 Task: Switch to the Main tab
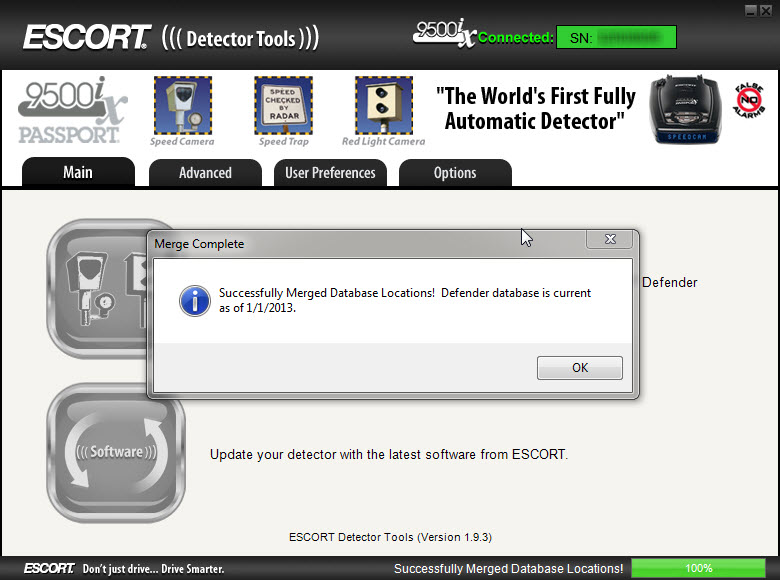pyautogui.click(x=78, y=172)
